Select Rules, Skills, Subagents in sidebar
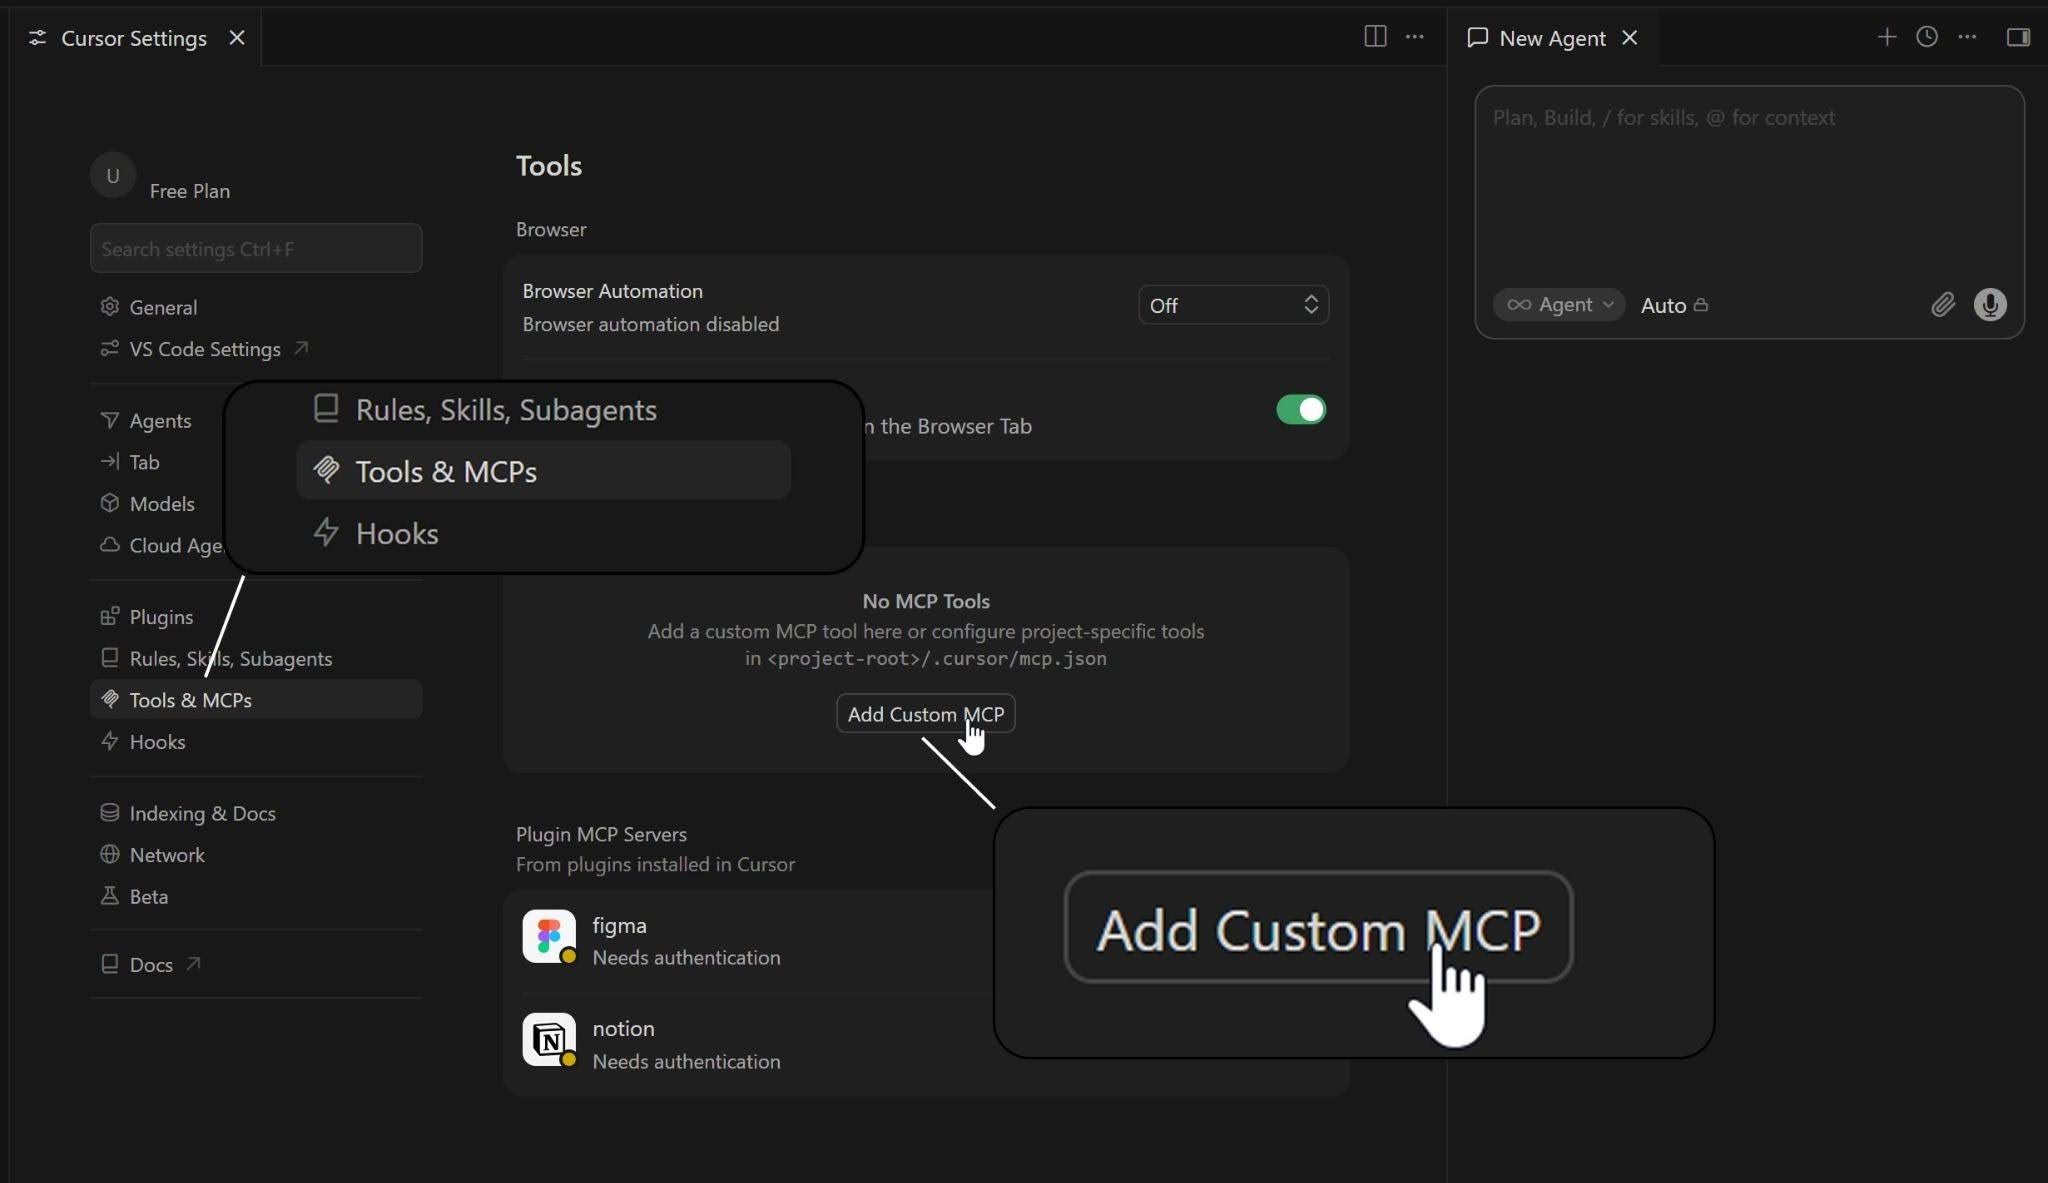 (x=256, y=659)
